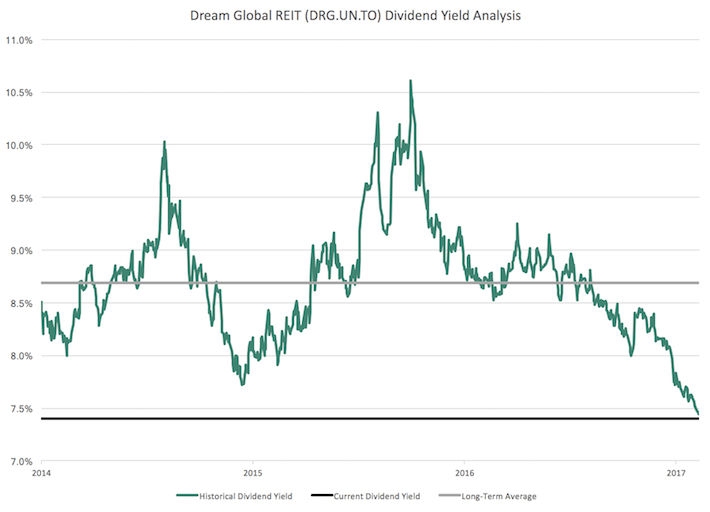
Task: Click the black Current Dividend Yield legend line
Action: [x=322, y=496]
